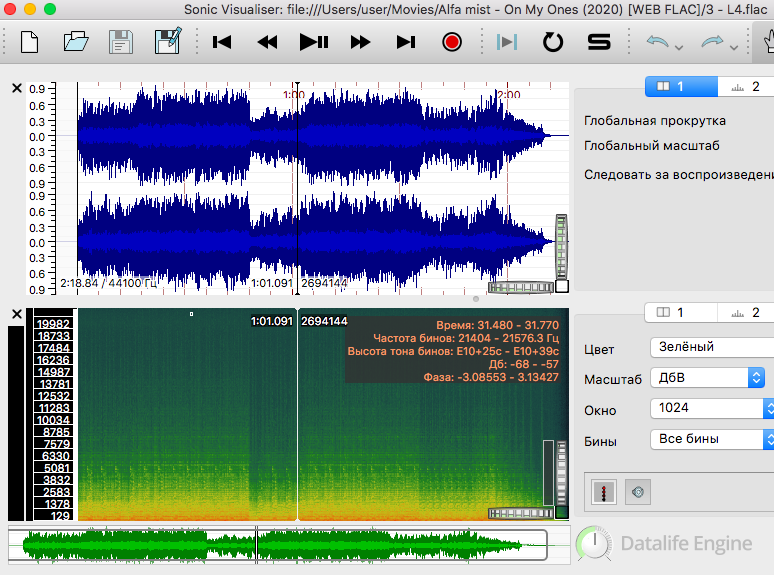The image size is (774, 575).
Task: Click the spectrogram pane horizontal zoom wheel
Action: click(x=521, y=513)
